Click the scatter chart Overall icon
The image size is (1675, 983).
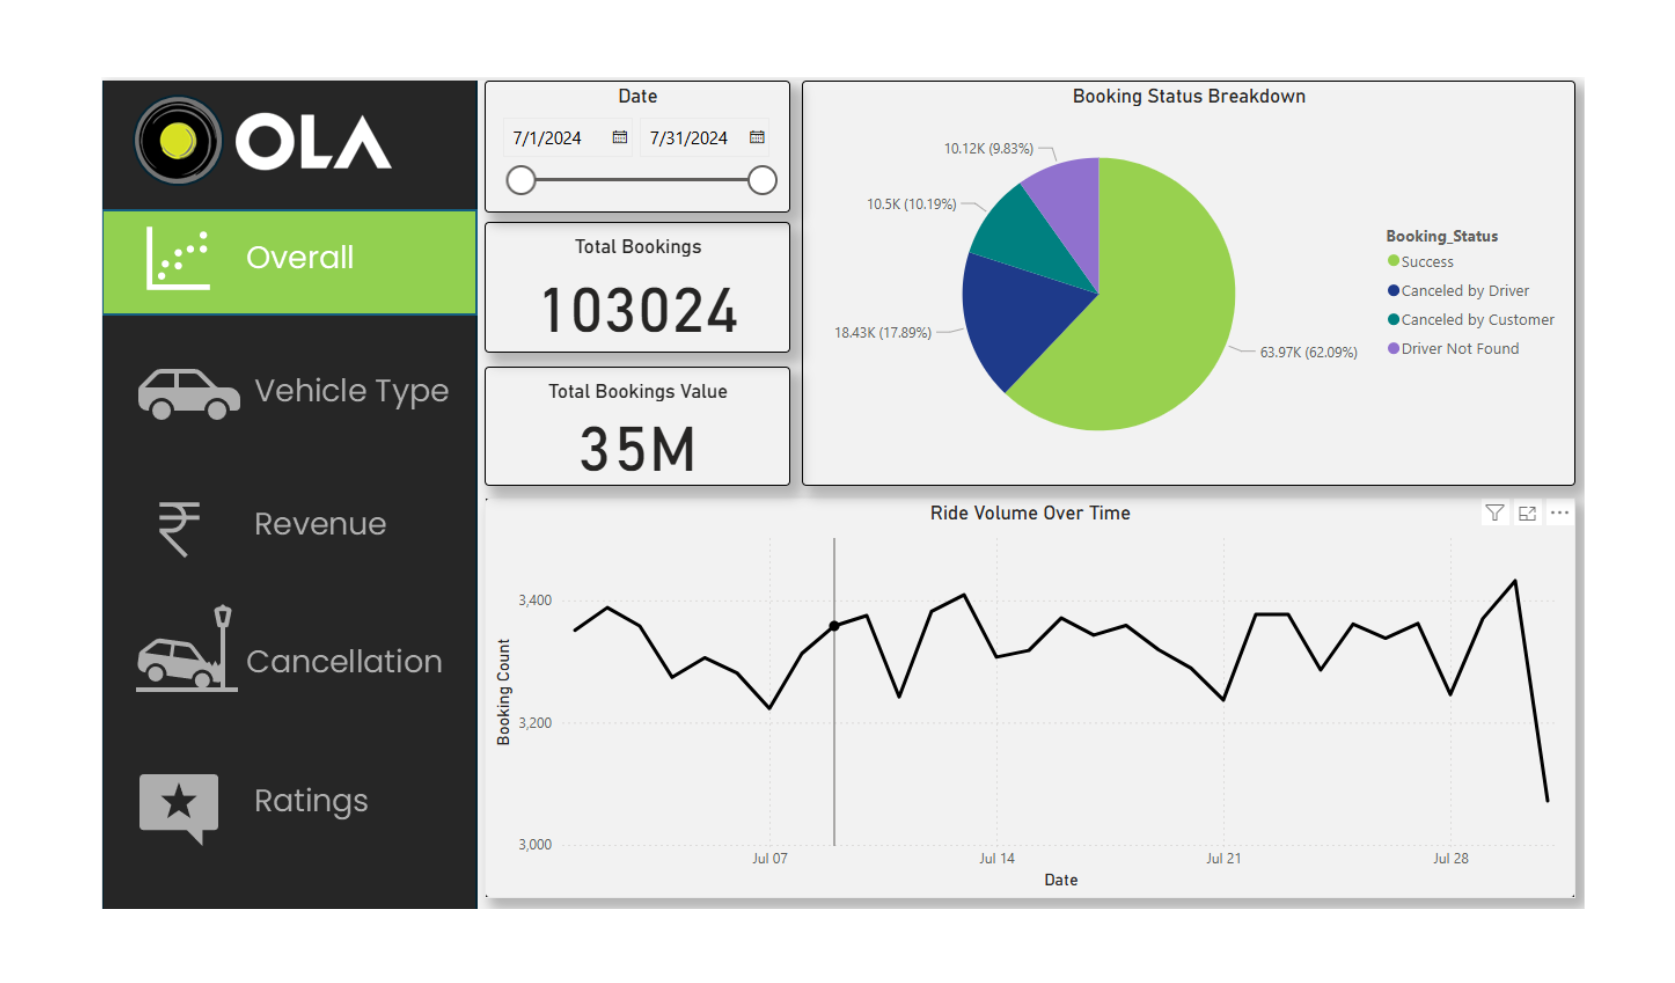pyautogui.click(x=178, y=259)
